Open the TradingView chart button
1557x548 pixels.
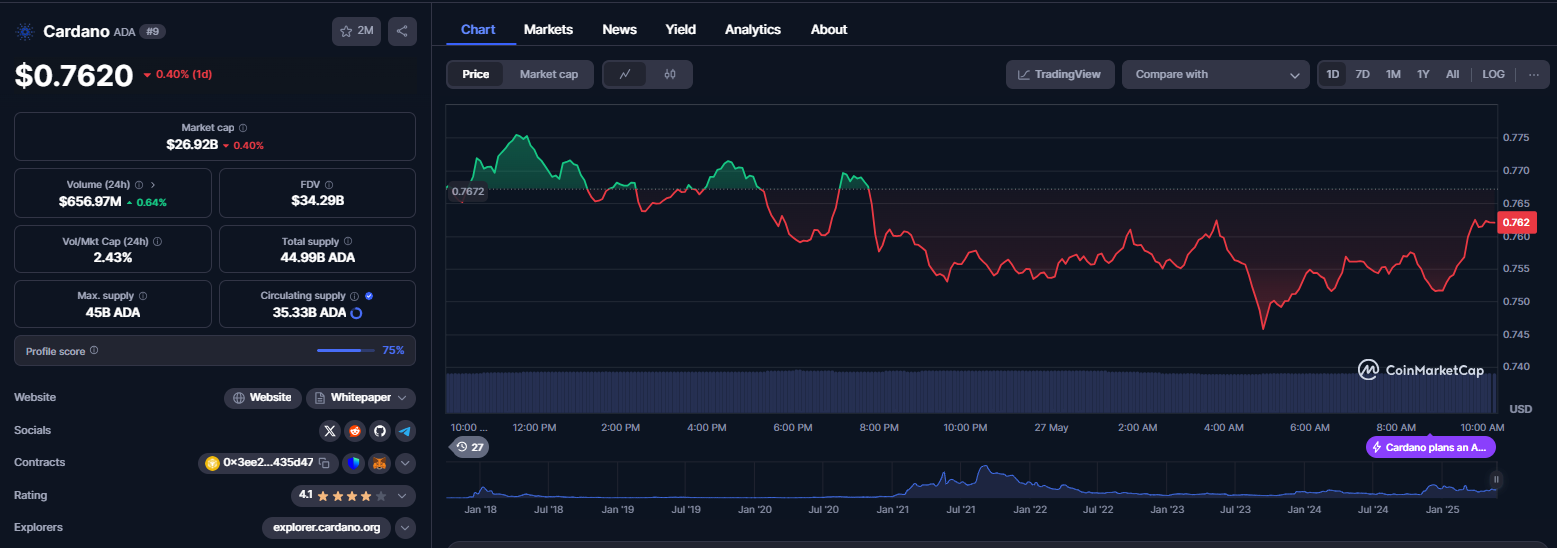click(1060, 74)
